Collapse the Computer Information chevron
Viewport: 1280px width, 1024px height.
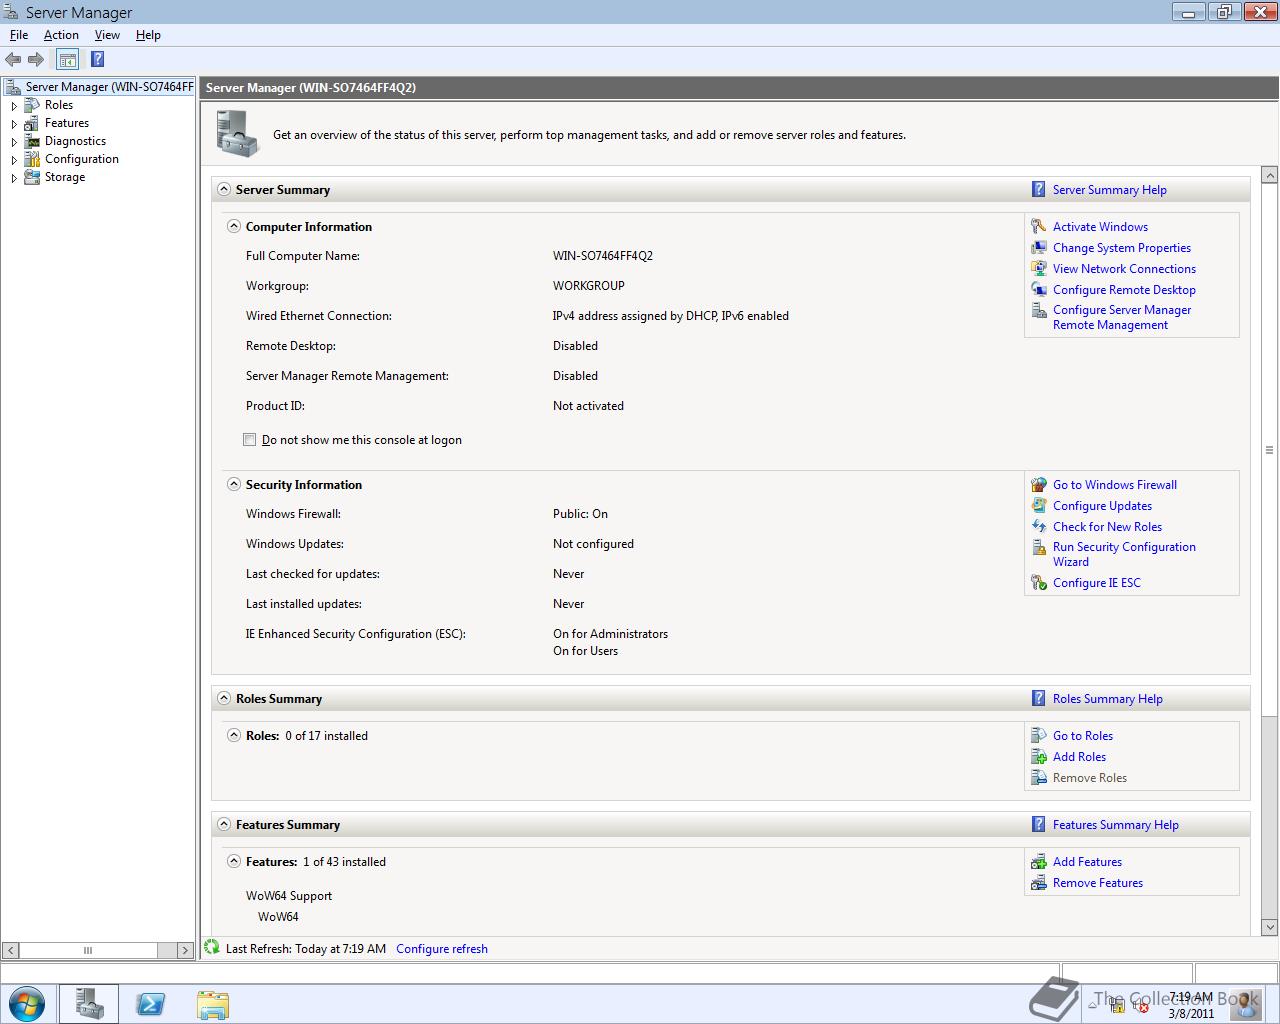coord(234,226)
